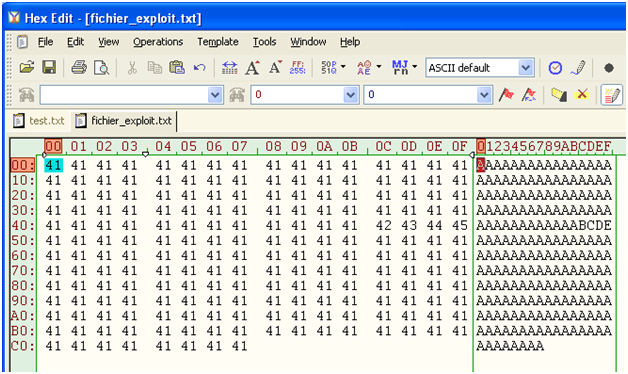Click the 50P 51Q display mode icon
This screenshot has height=374, width=628.
pos(328,68)
